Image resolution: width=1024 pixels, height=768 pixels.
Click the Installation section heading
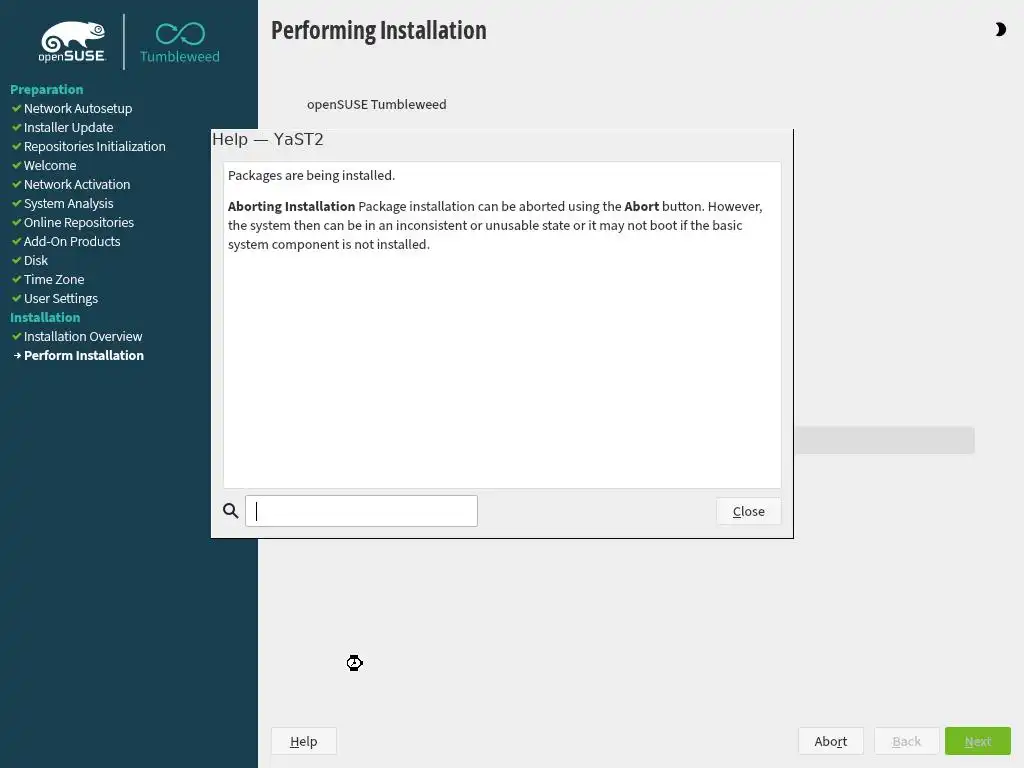click(x=45, y=317)
